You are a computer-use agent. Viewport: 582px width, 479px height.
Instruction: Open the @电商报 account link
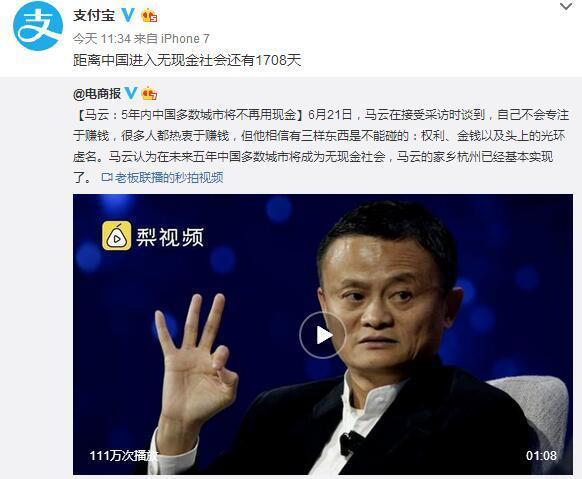(x=97, y=94)
